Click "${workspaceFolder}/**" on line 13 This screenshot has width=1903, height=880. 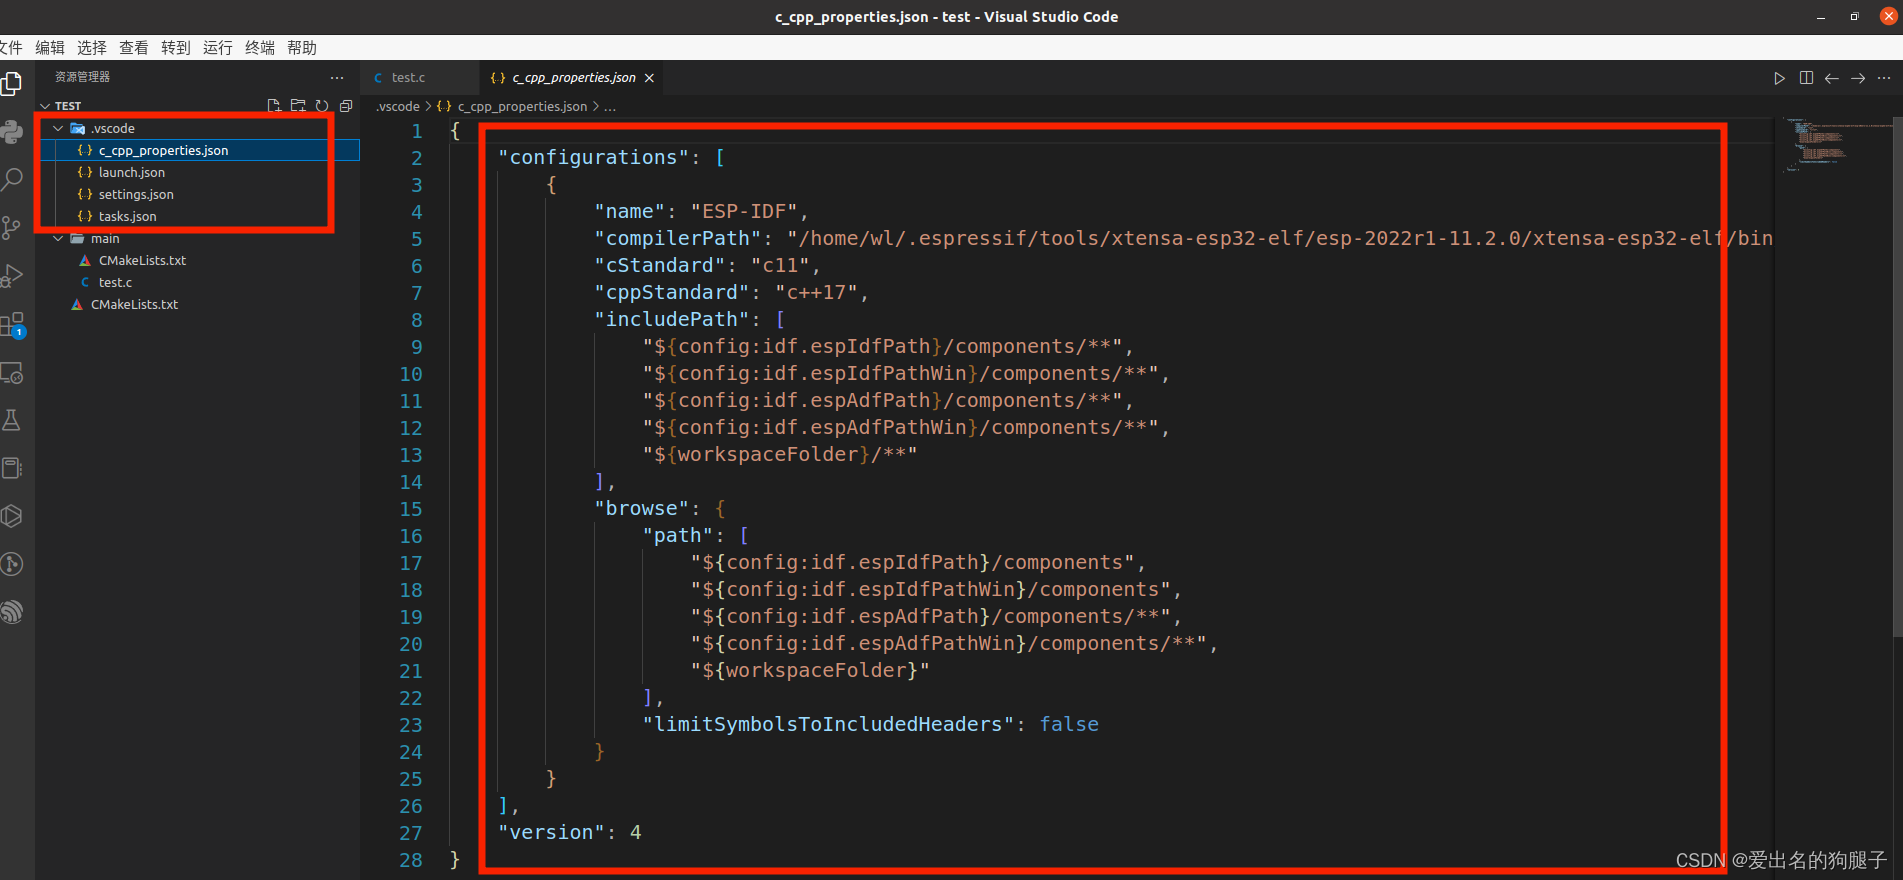point(780,454)
